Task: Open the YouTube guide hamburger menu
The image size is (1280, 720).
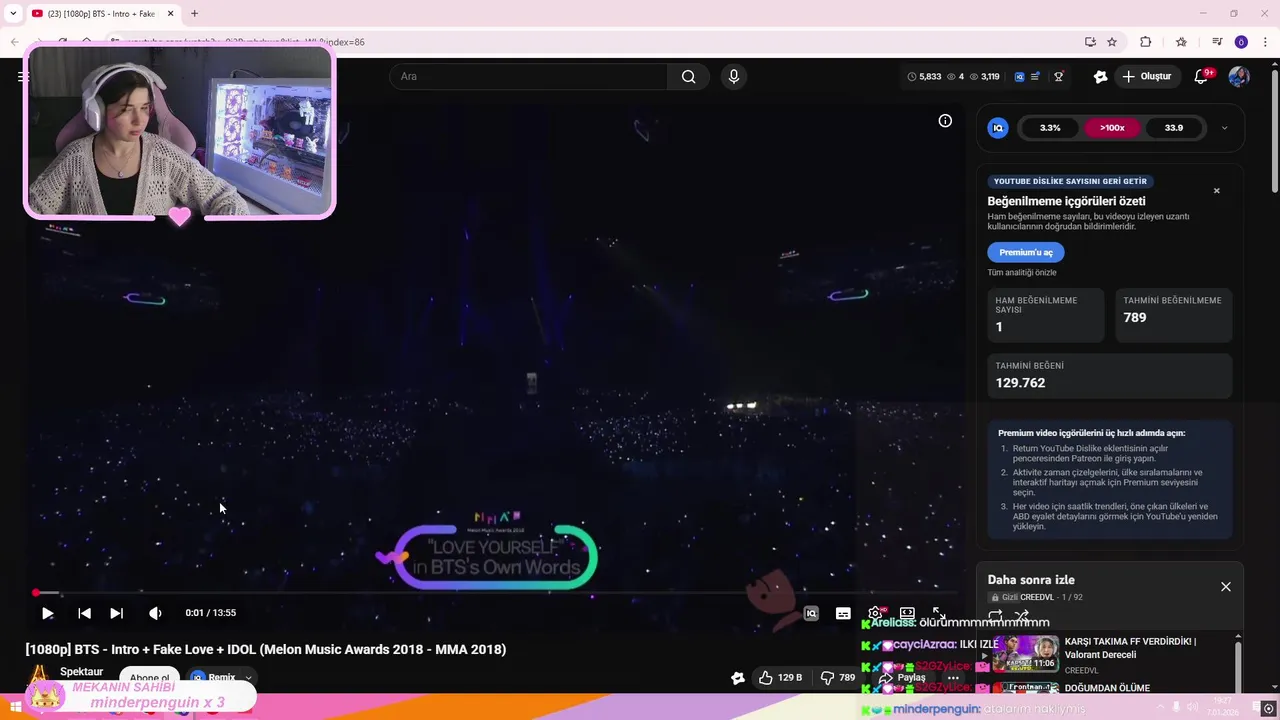Action: 21,77
